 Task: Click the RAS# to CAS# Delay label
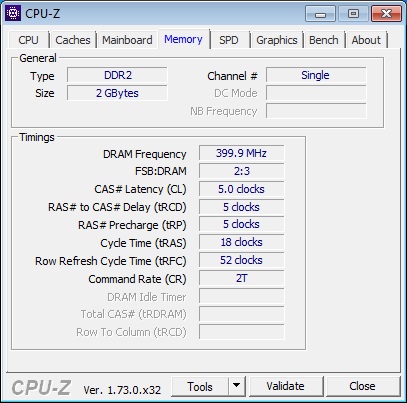pyautogui.click(x=117, y=207)
